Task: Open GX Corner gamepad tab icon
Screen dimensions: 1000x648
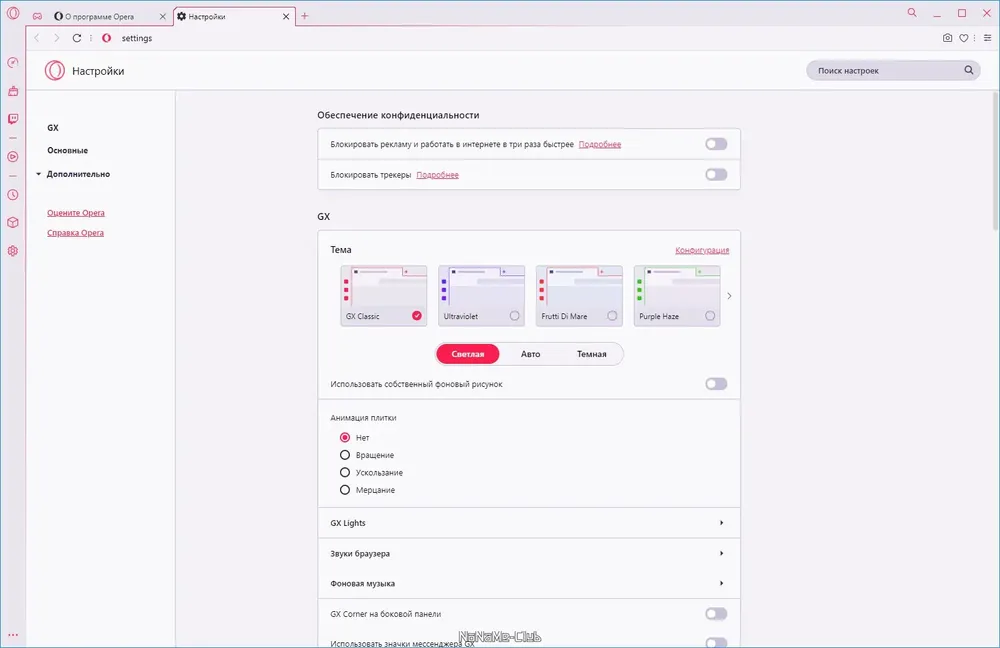Action: (x=37, y=17)
